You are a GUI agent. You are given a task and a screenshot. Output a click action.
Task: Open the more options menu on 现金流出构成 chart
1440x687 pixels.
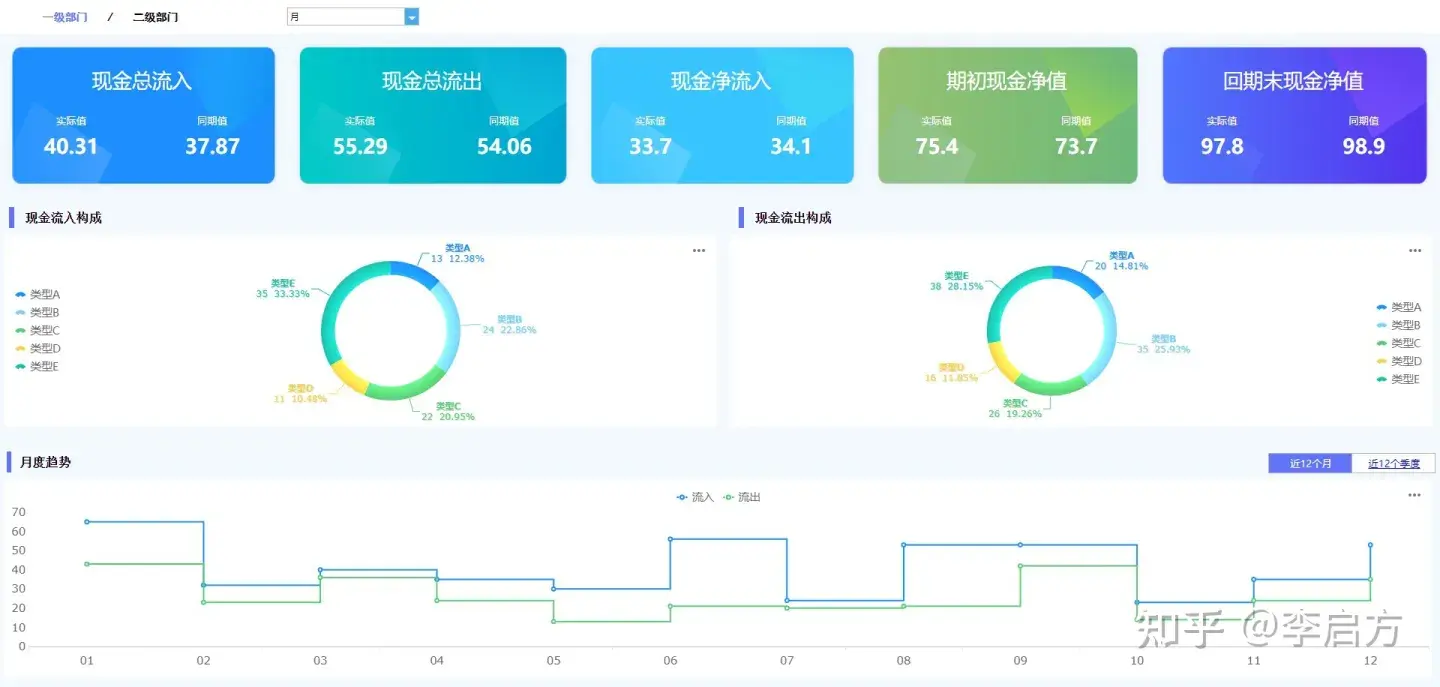click(1414, 250)
